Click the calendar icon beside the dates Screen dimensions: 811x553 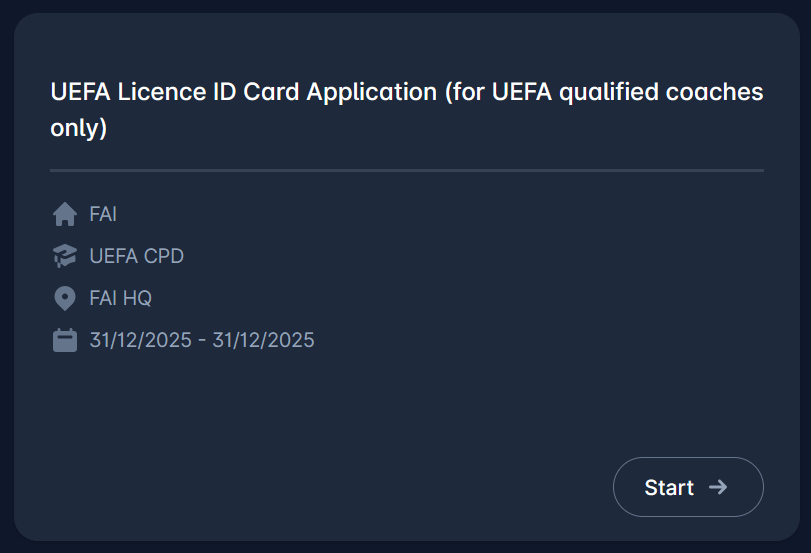click(65, 340)
